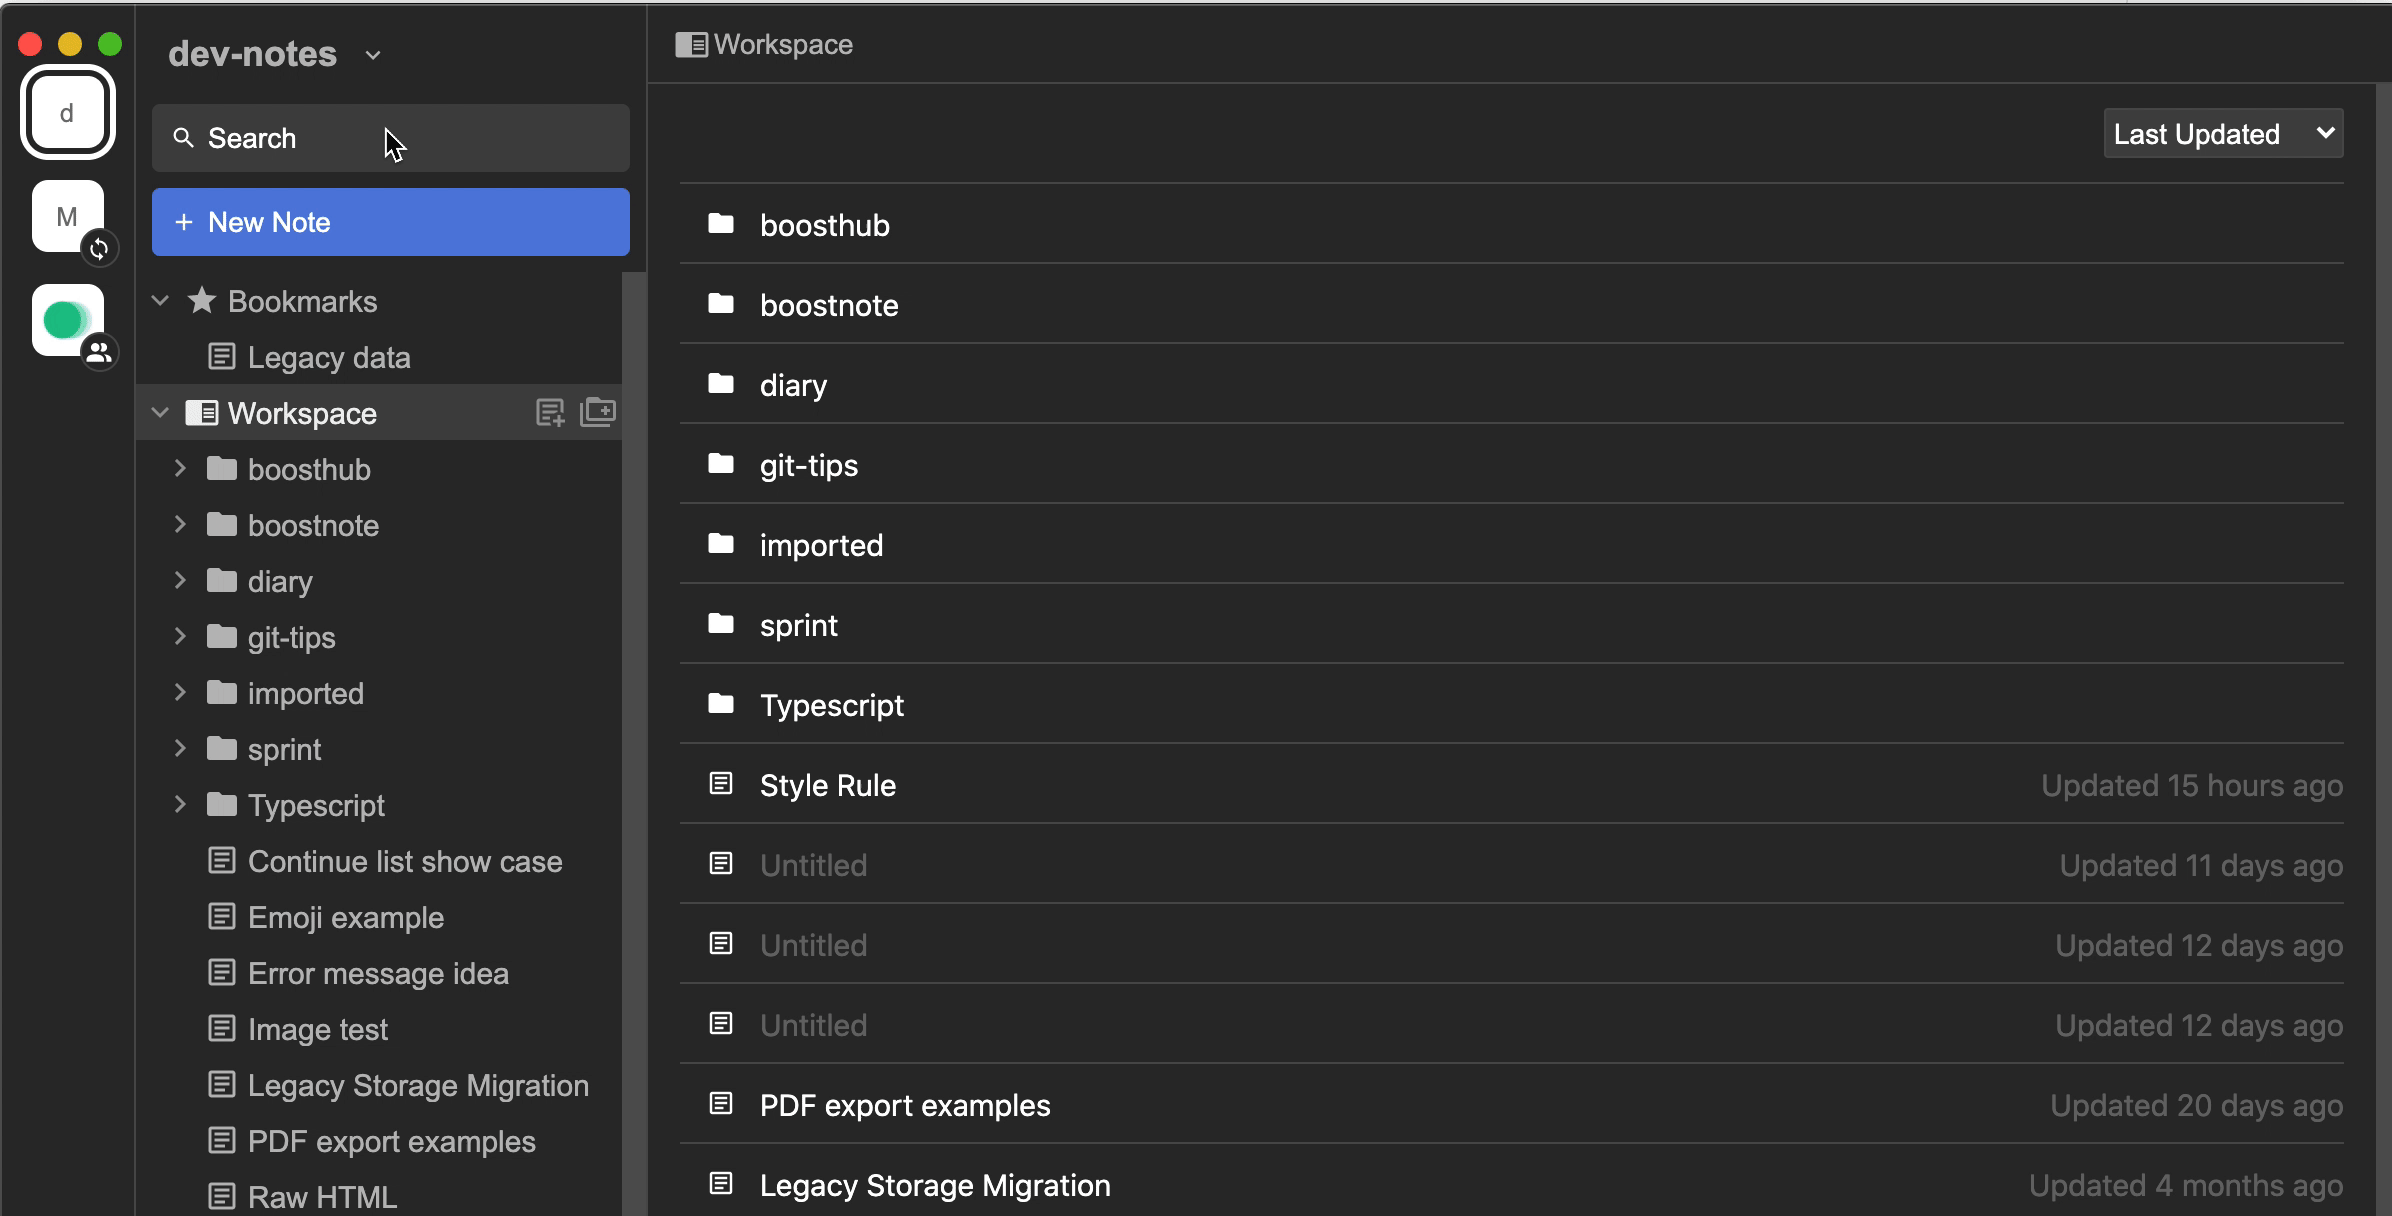Select Legacy data bookmark in sidebar
The width and height of the screenshot is (2392, 1216).
pyautogui.click(x=328, y=357)
